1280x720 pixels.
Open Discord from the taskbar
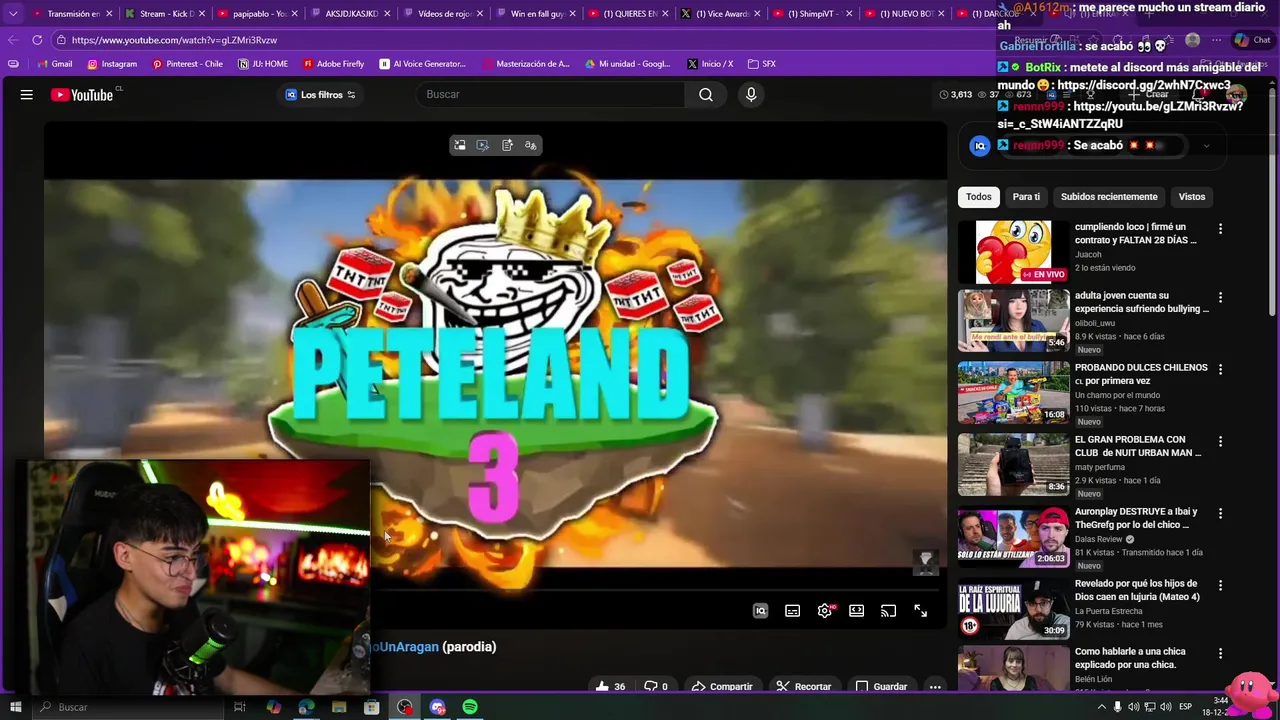[437, 707]
